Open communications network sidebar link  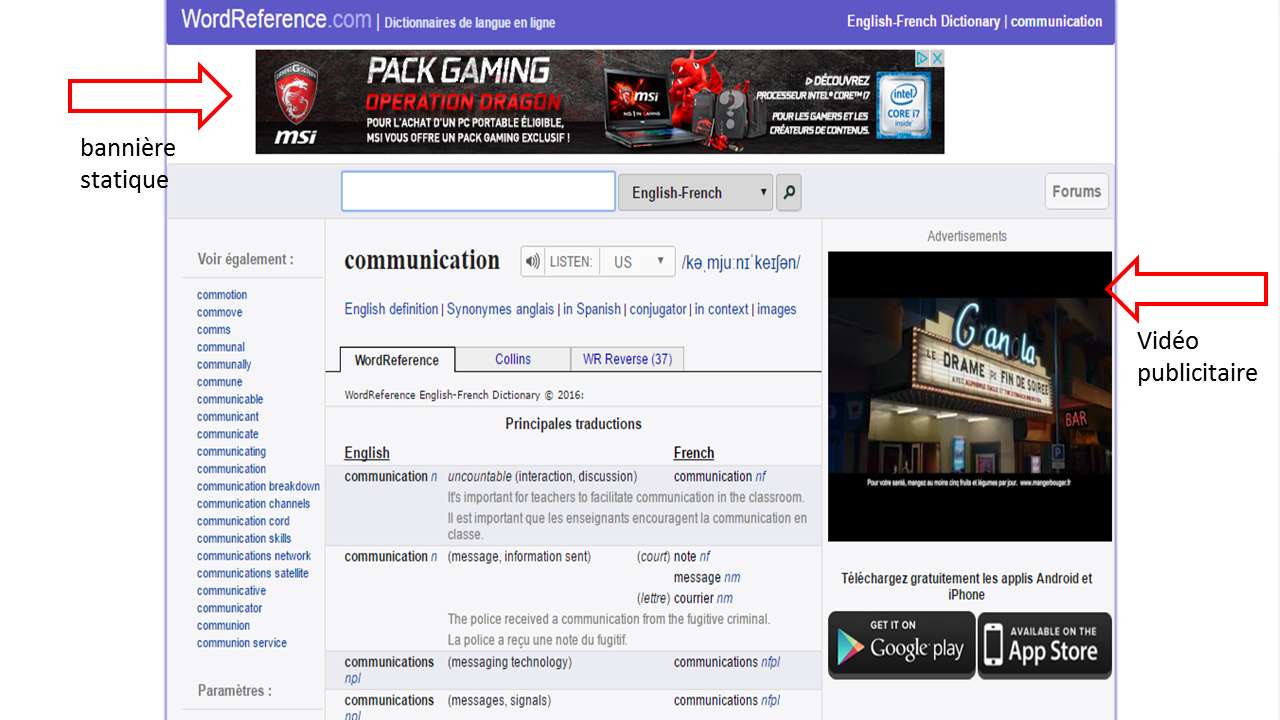(x=254, y=556)
